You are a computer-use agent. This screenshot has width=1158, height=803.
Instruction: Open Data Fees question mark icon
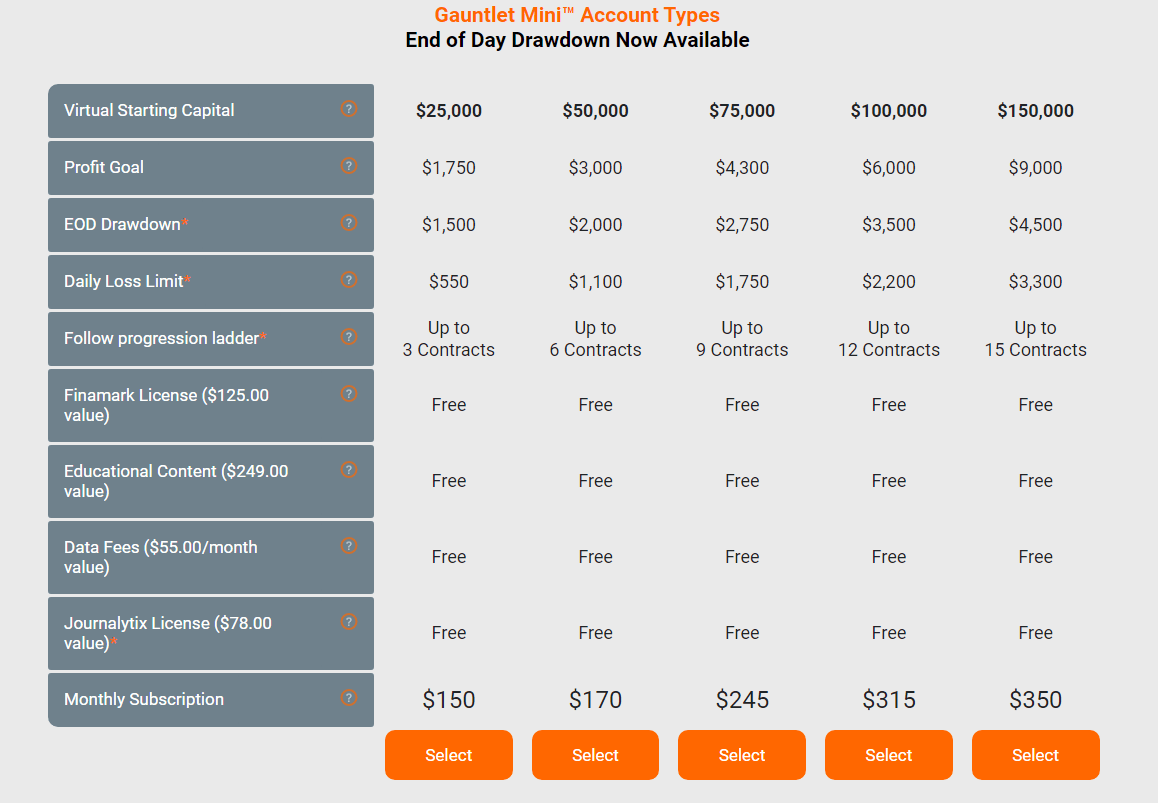(349, 546)
